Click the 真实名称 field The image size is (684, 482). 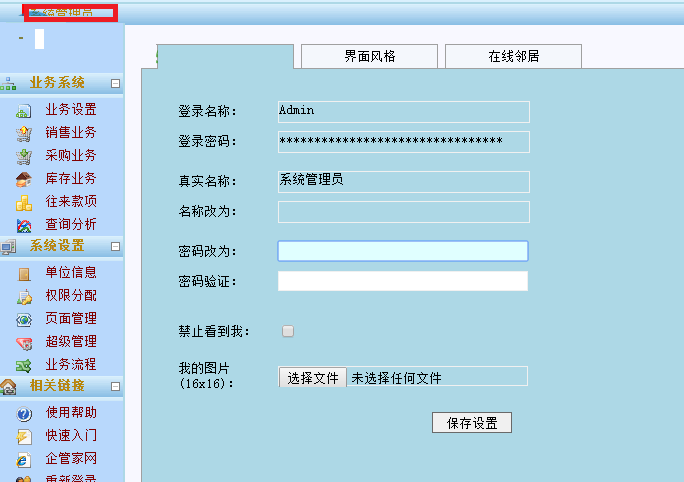[x=404, y=182]
